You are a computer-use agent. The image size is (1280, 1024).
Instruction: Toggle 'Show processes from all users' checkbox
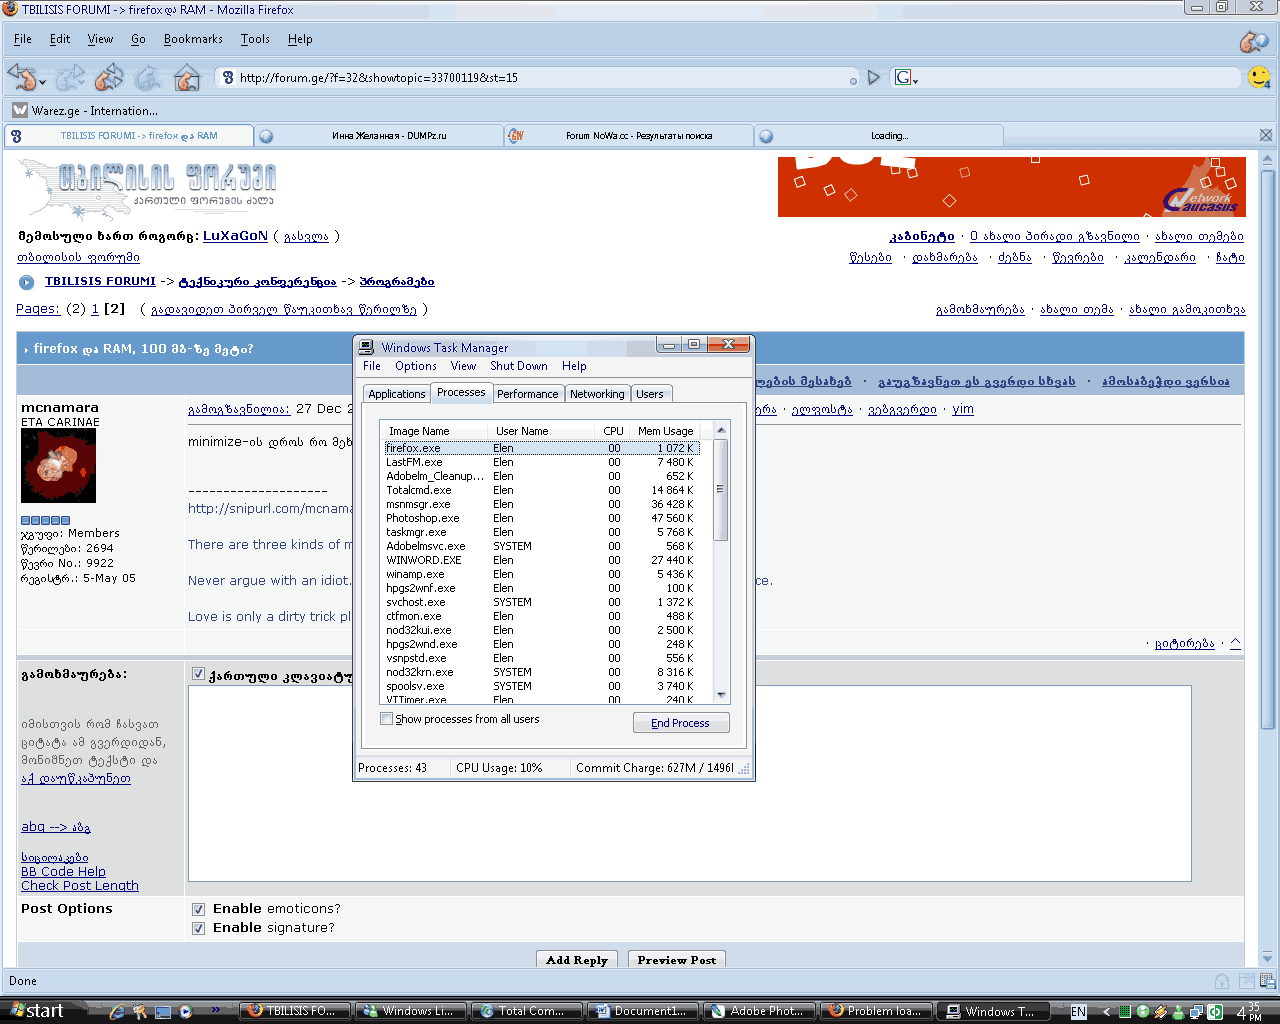[386, 719]
